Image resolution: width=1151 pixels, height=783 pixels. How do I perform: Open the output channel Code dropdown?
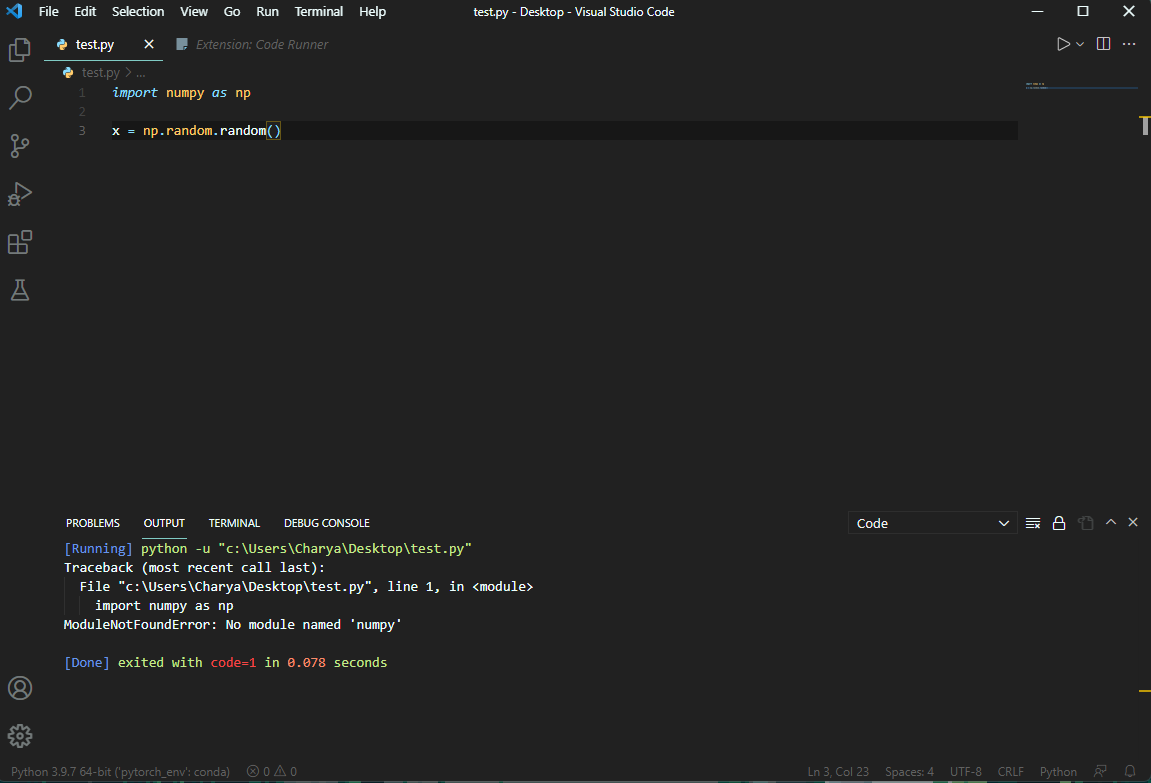932,523
